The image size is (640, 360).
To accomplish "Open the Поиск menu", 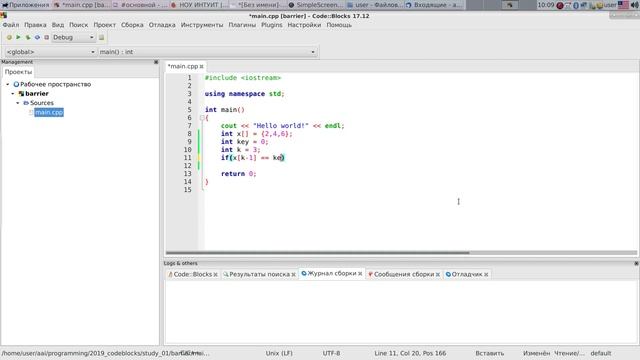I will coord(78,25).
